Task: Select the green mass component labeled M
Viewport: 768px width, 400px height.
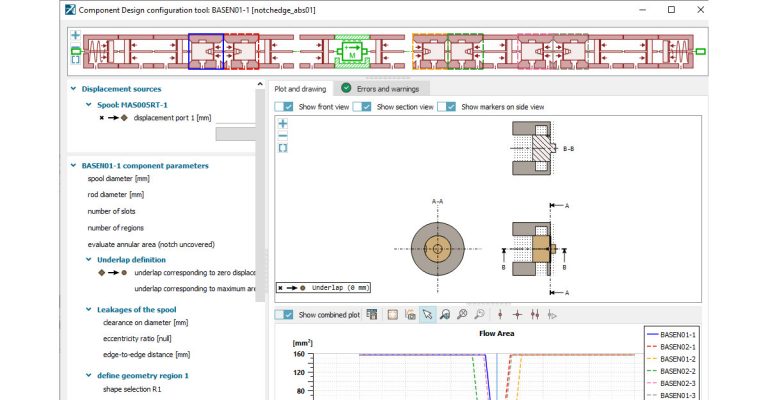Action: [x=352, y=51]
